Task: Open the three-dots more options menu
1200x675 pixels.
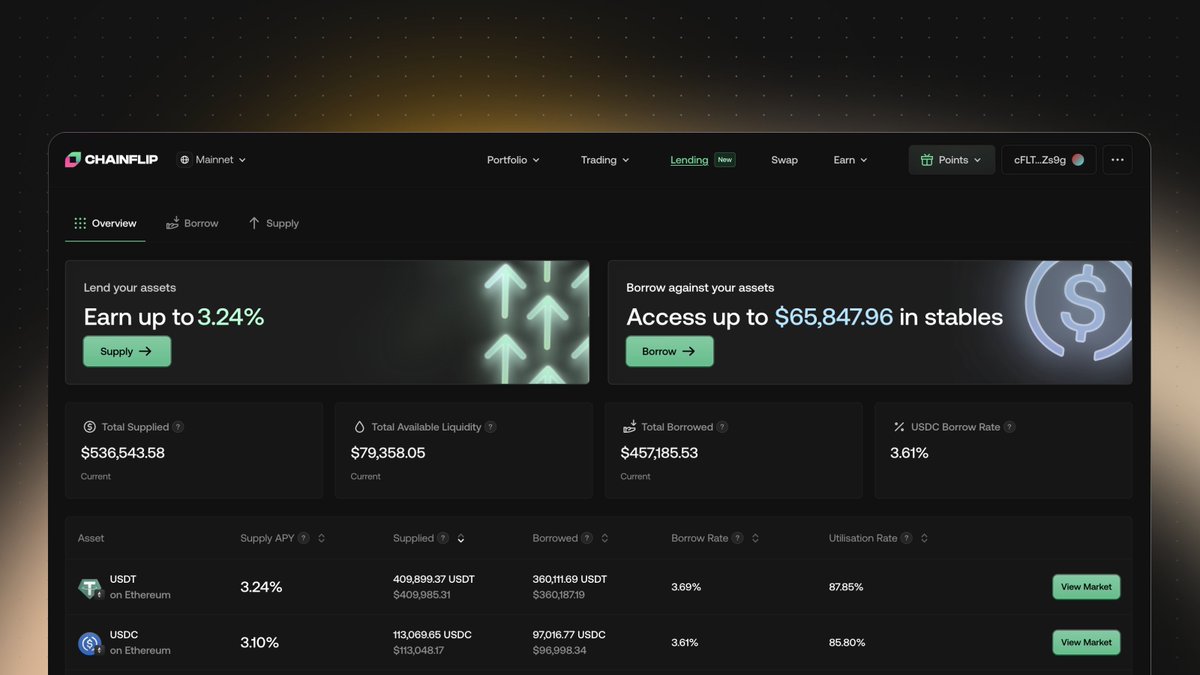Action: pyautogui.click(x=1117, y=160)
